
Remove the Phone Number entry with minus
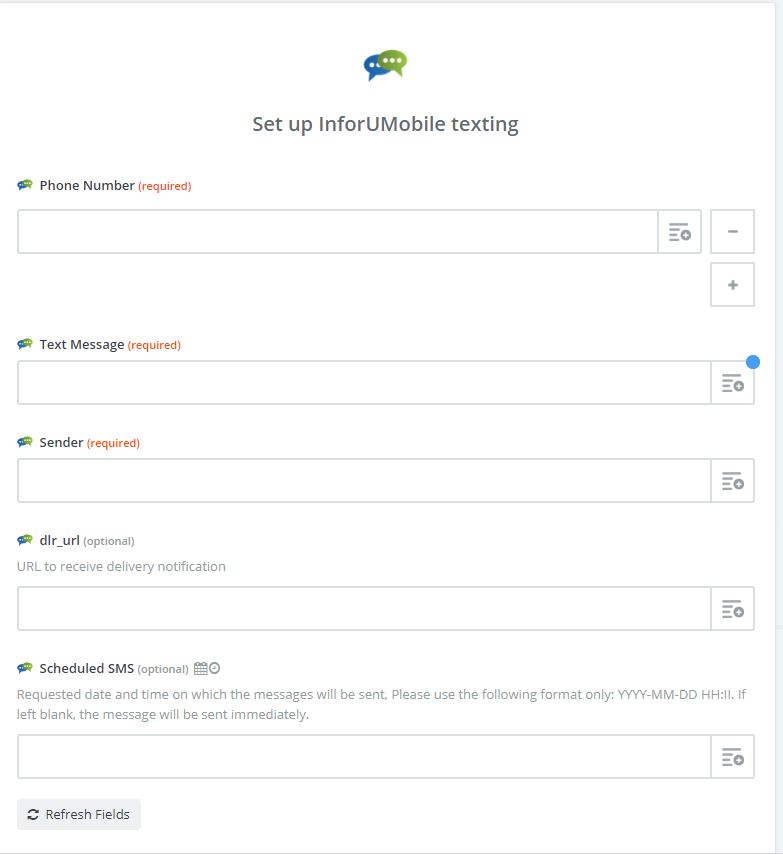pyautogui.click(x=732, y=232)
